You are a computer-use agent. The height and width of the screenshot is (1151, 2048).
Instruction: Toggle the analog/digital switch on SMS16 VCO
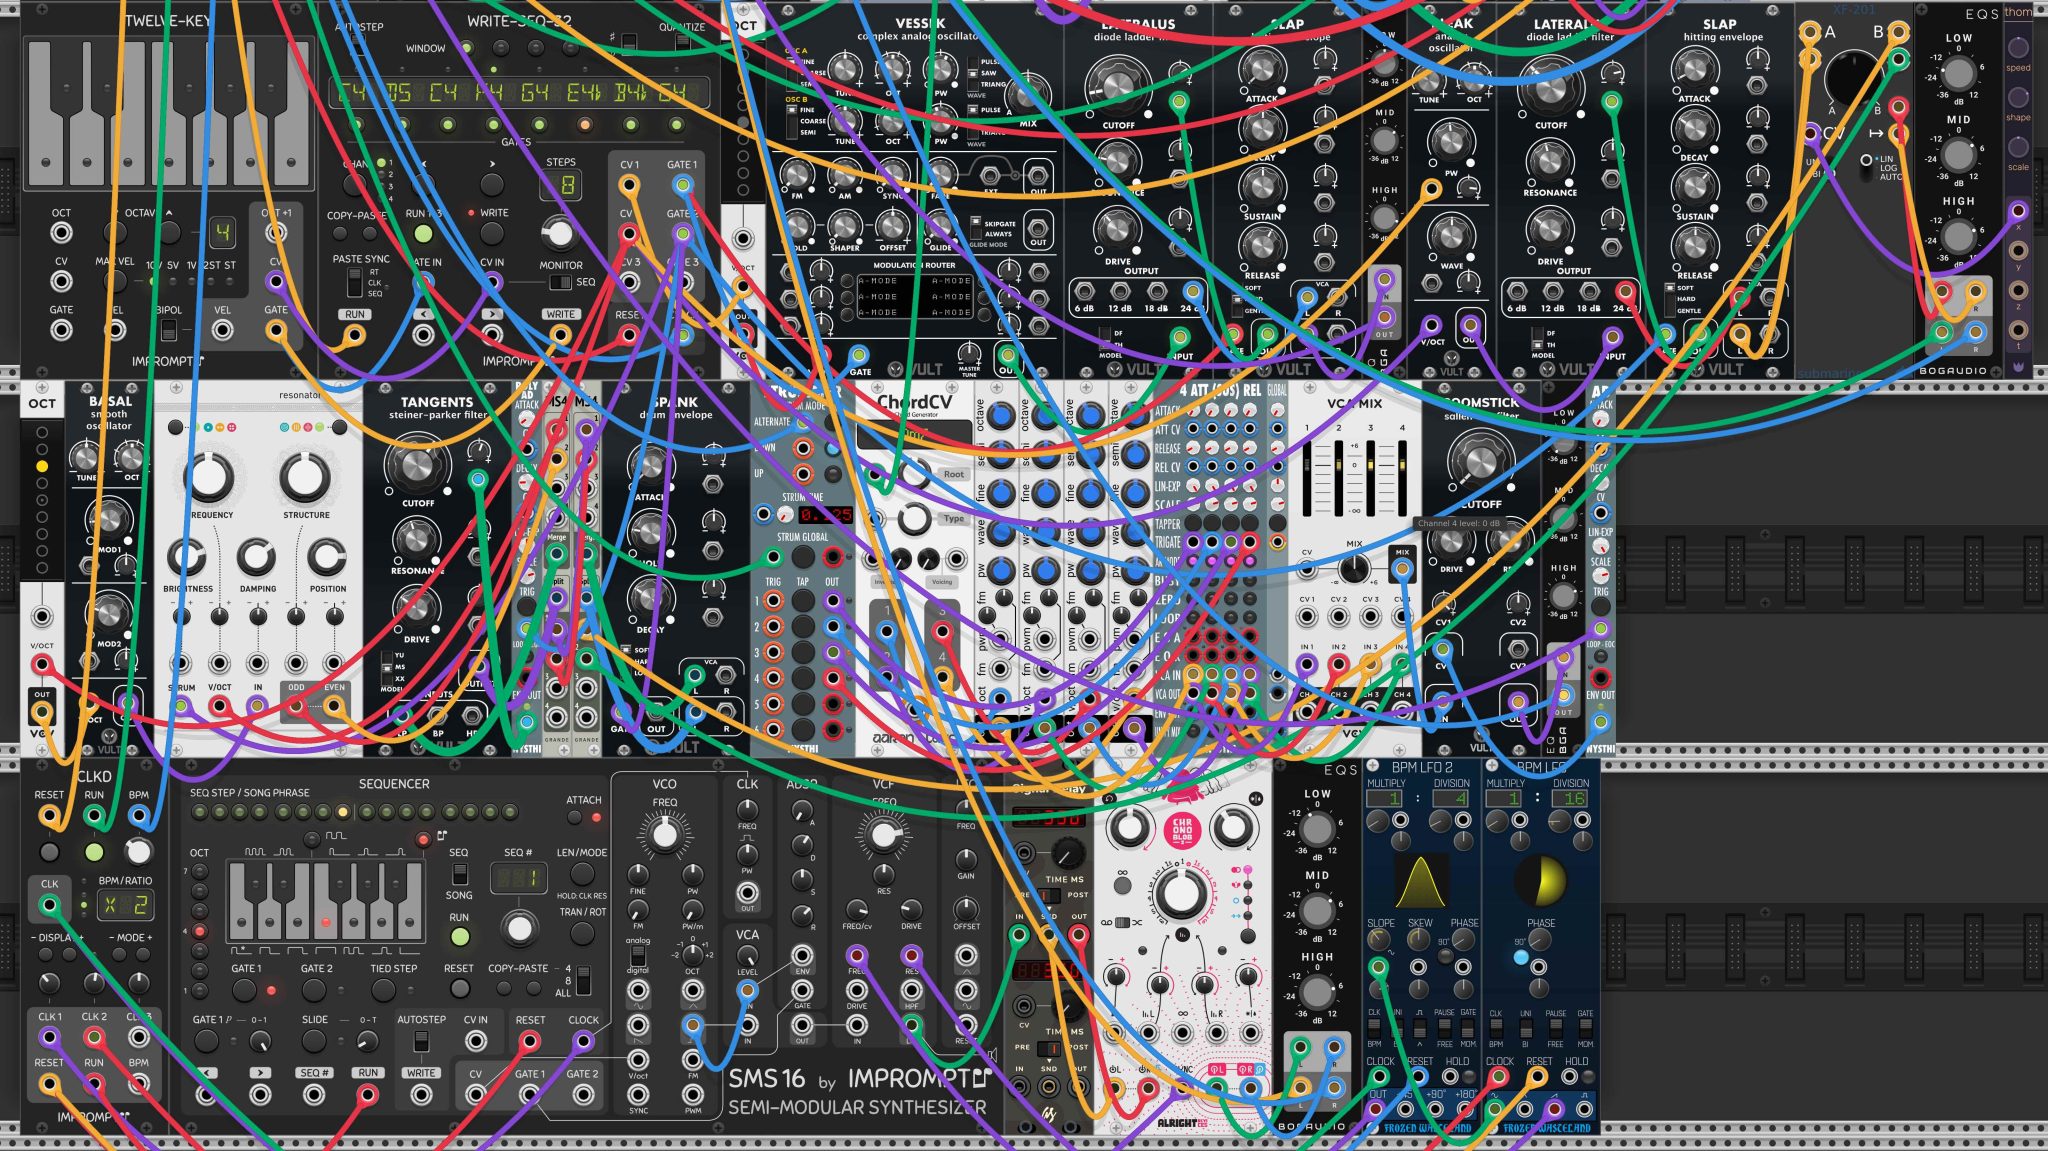638,956
